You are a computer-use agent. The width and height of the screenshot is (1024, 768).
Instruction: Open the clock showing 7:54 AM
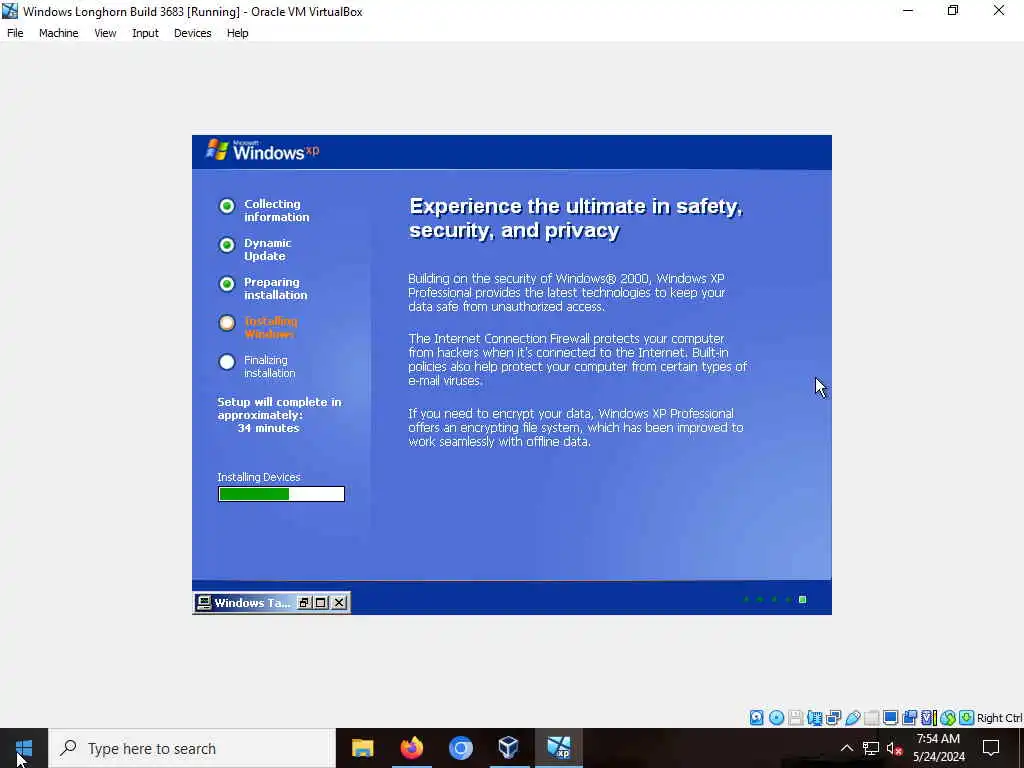coord(938,748)
